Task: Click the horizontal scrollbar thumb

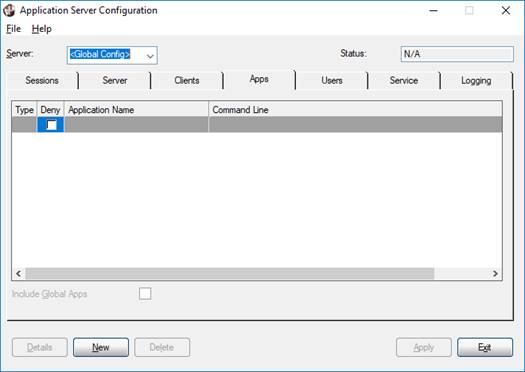Action: (230, 274)
